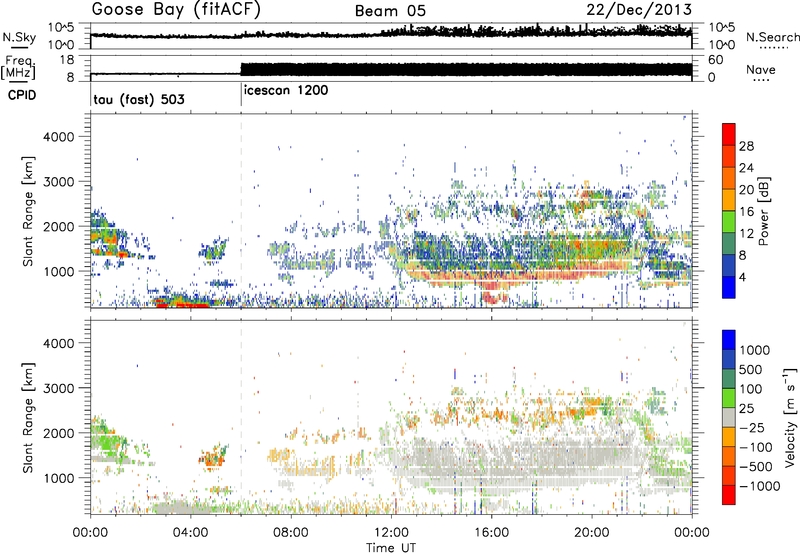The image size is (800, 554).
Task: Click the frequency band trace after 06:00
Action: [466, 70]
